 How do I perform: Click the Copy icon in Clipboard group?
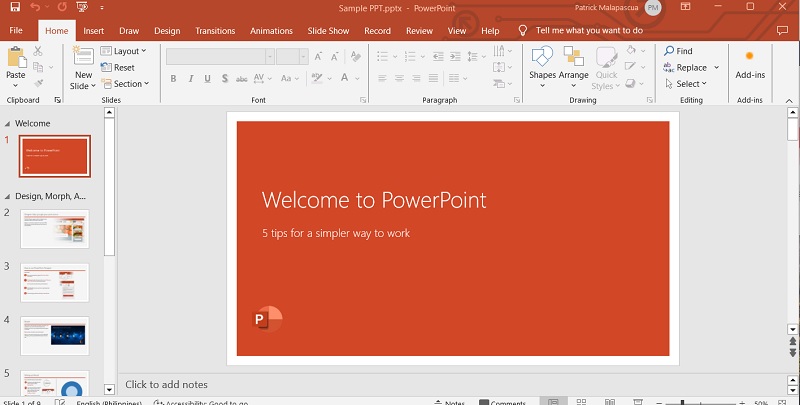click(x=38, y=67)
